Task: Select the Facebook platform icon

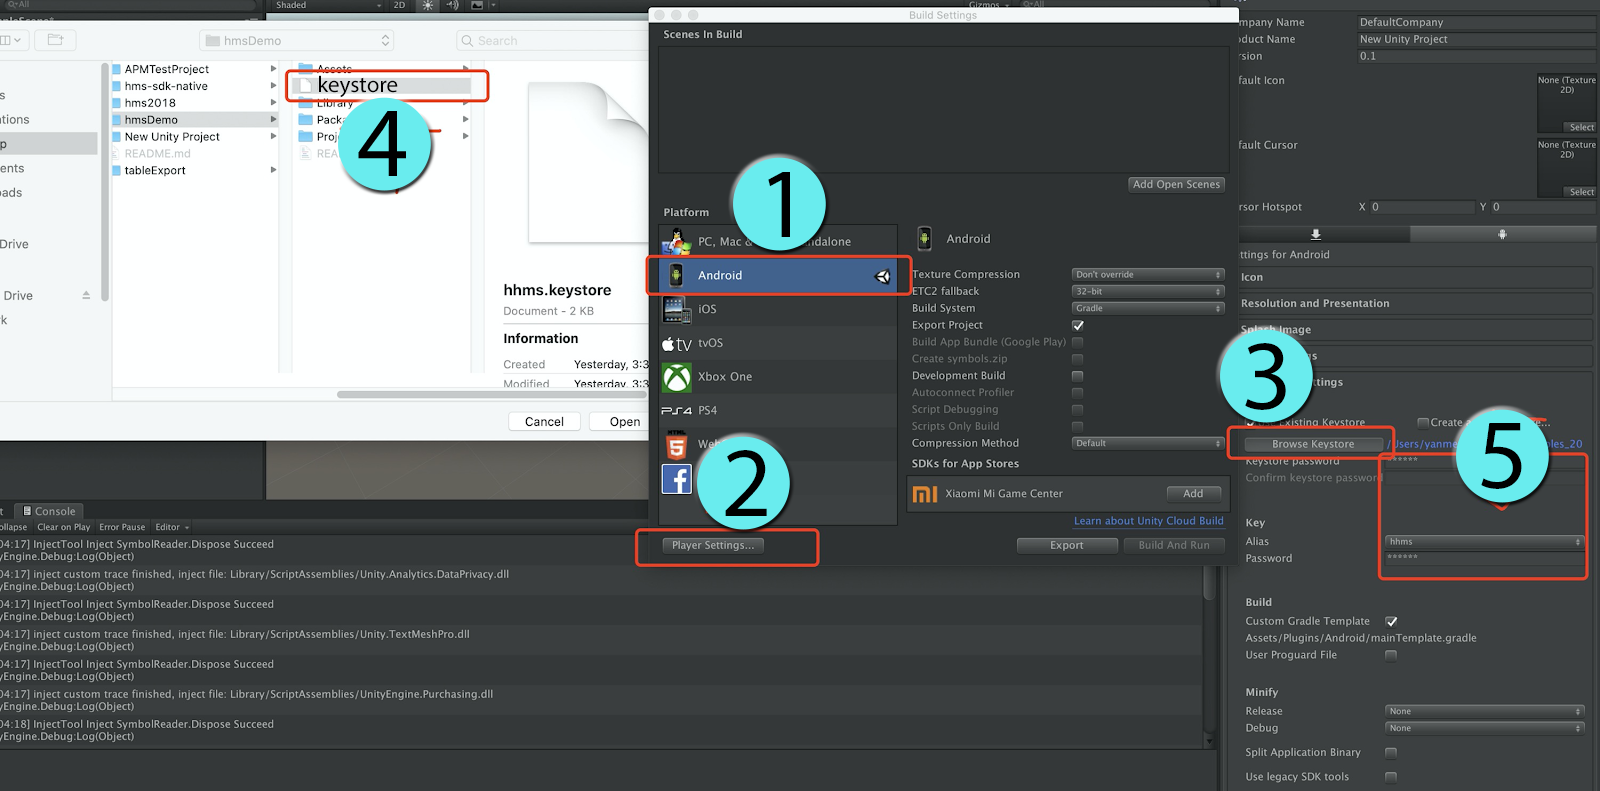Action: pos(677,480)
